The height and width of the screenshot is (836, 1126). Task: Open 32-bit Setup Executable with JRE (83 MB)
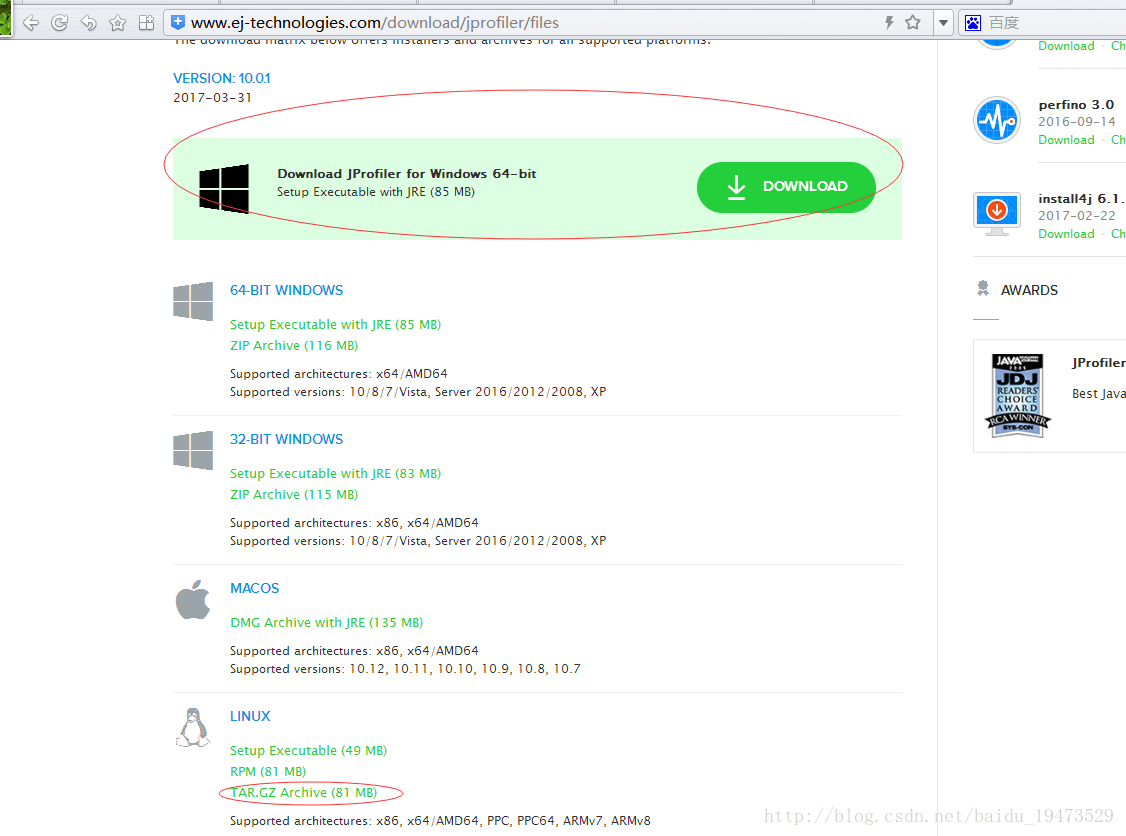pos(335,474)
